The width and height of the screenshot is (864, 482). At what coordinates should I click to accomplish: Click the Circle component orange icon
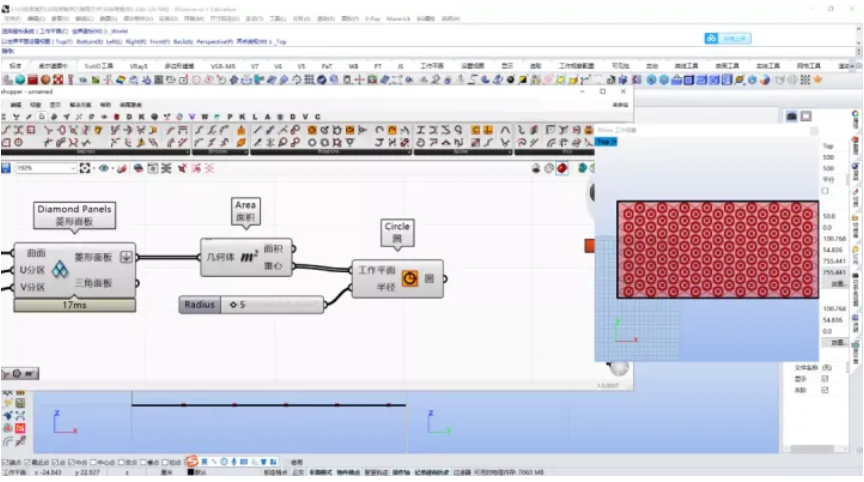410,279
